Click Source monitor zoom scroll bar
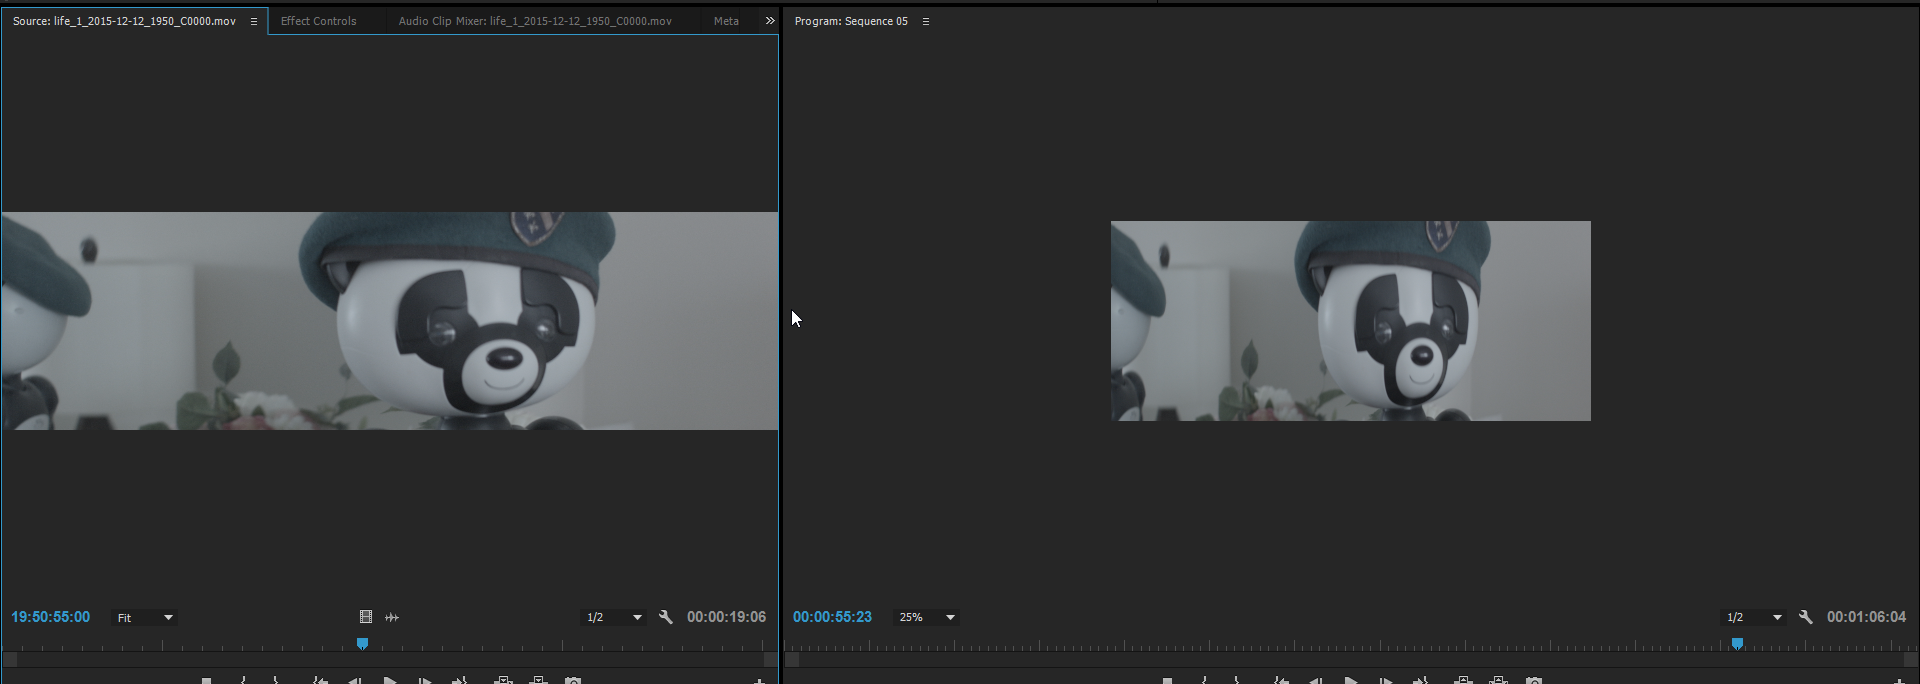The width and height of the screenshot is (1920, 684). point(390,660)
